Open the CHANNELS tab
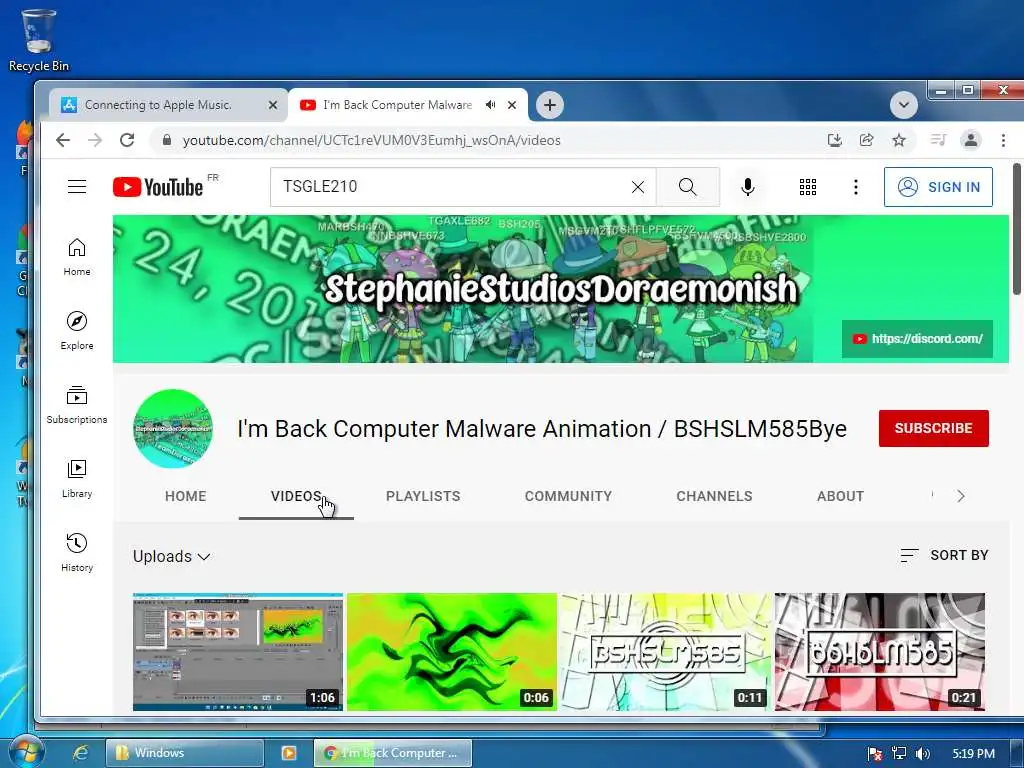This screenshot has width=1024, height=768. tap(714, 496)
